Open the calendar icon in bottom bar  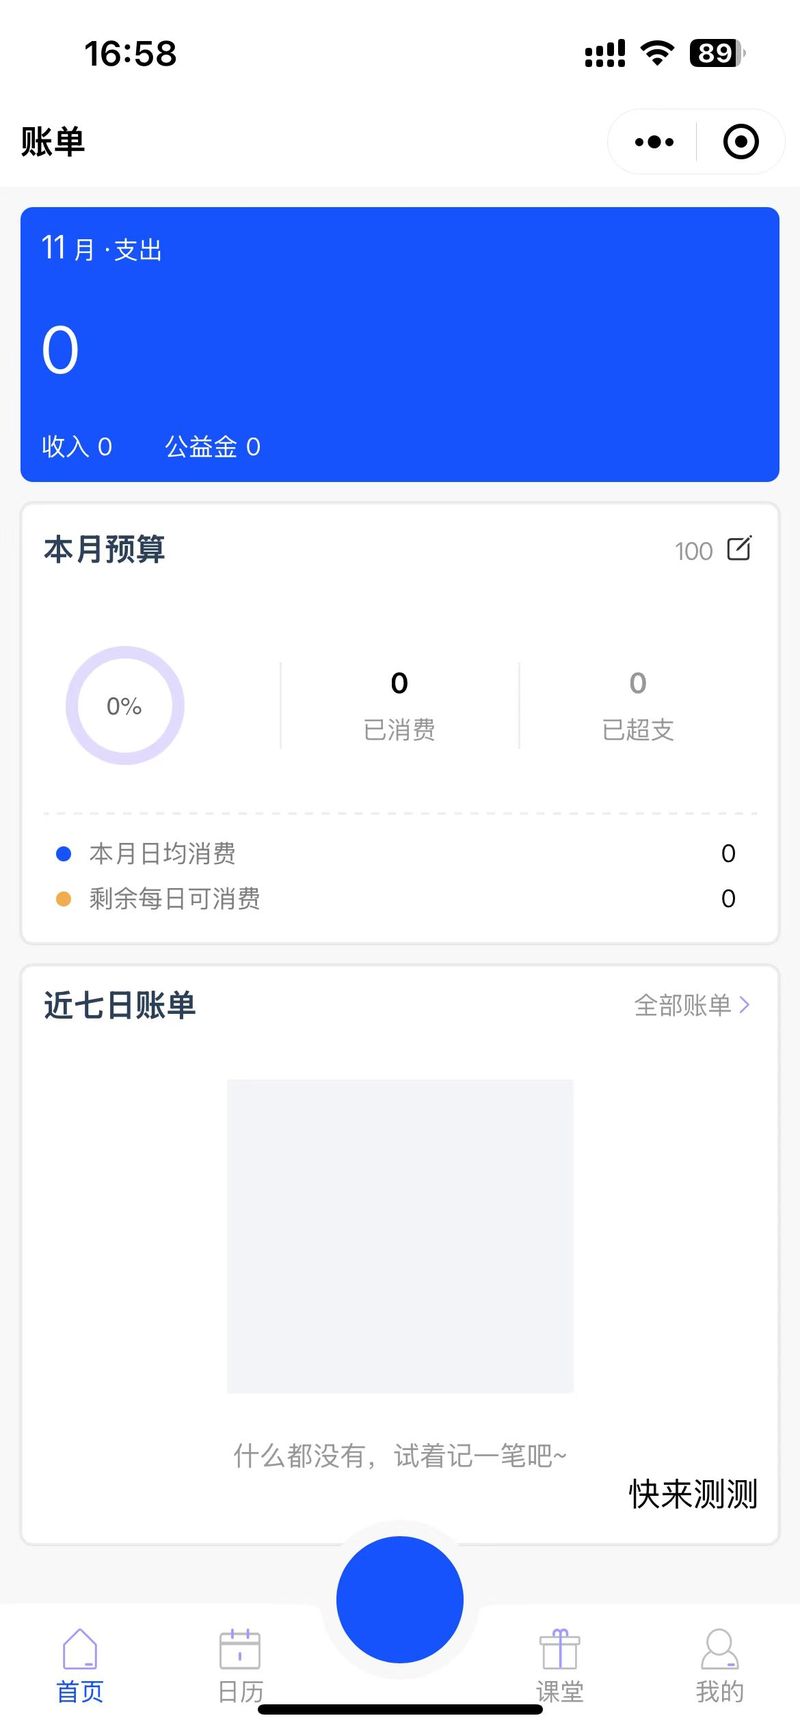240,1648
